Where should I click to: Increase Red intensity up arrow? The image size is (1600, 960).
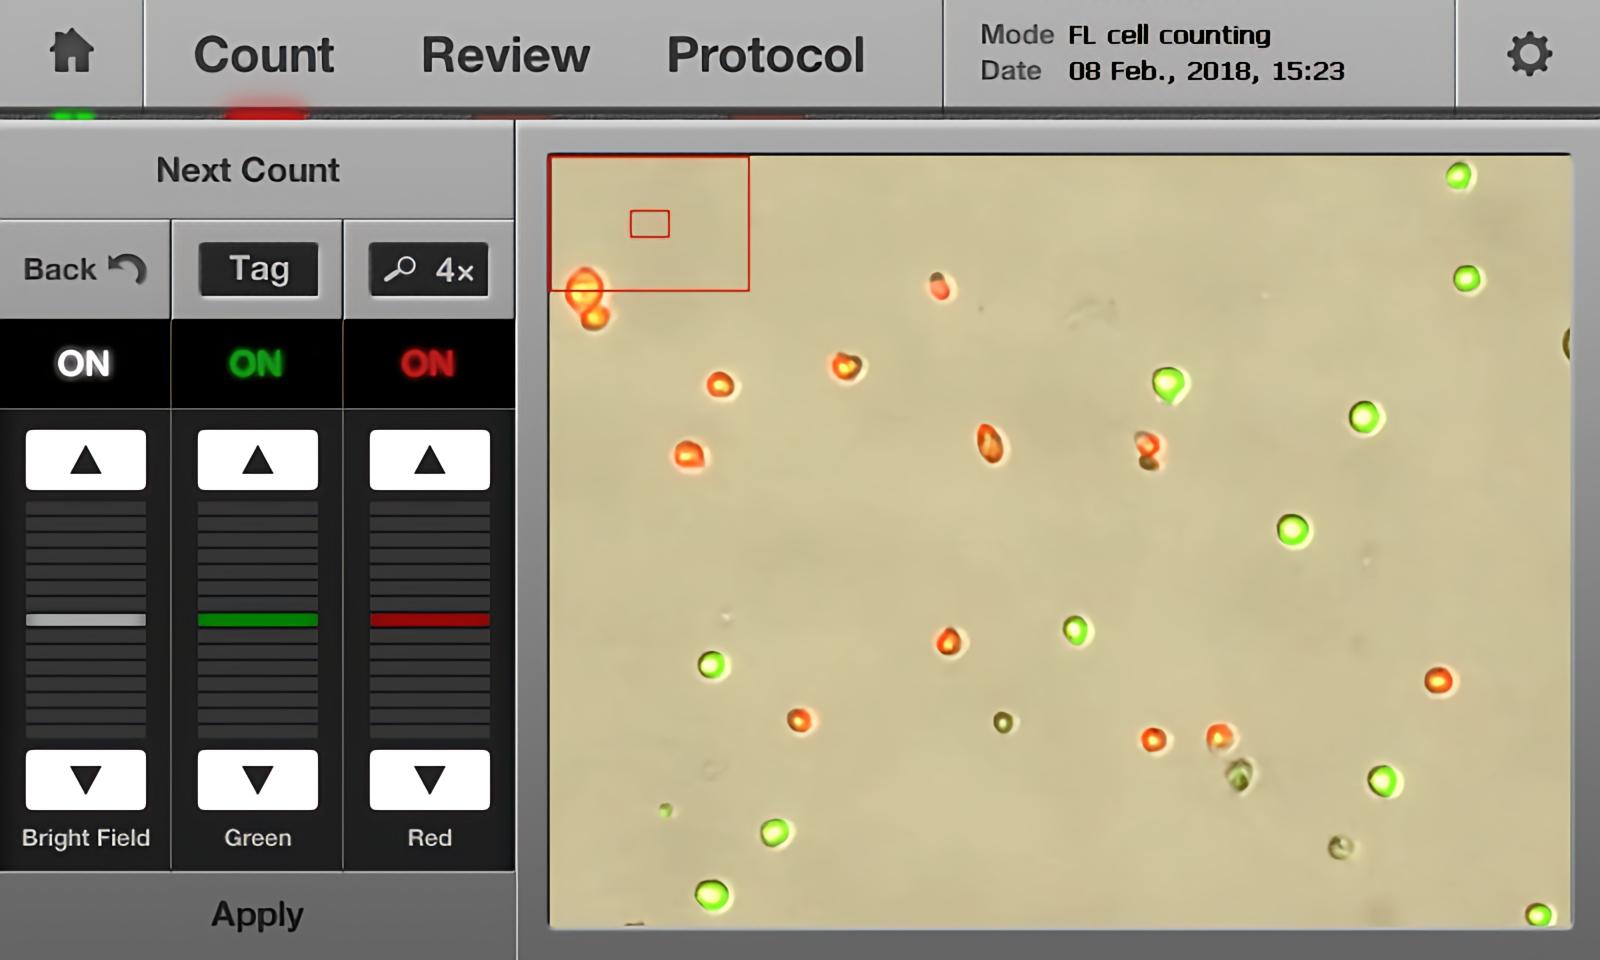pos(430,460)
